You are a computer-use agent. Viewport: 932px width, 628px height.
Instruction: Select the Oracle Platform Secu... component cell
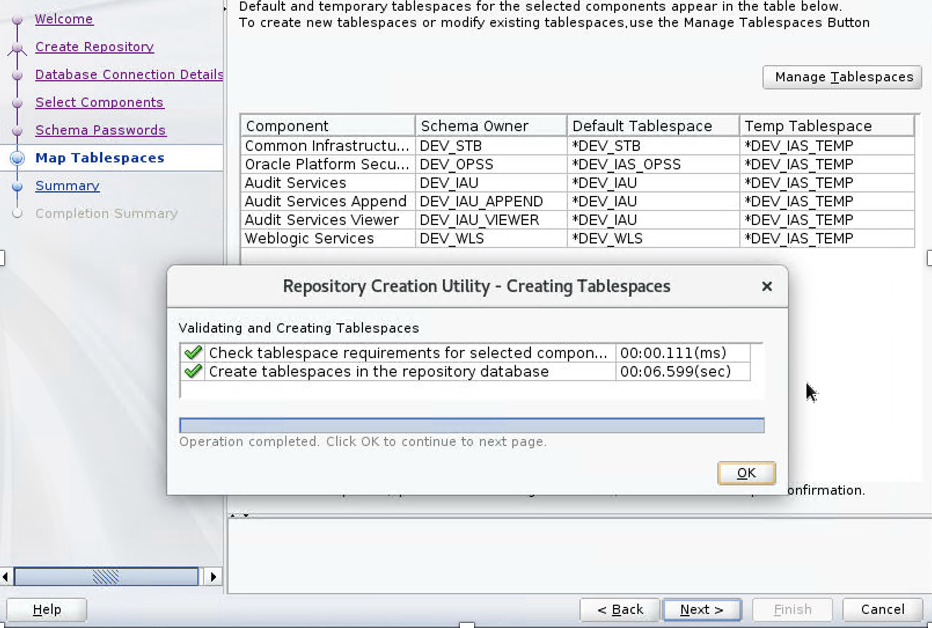328,165
